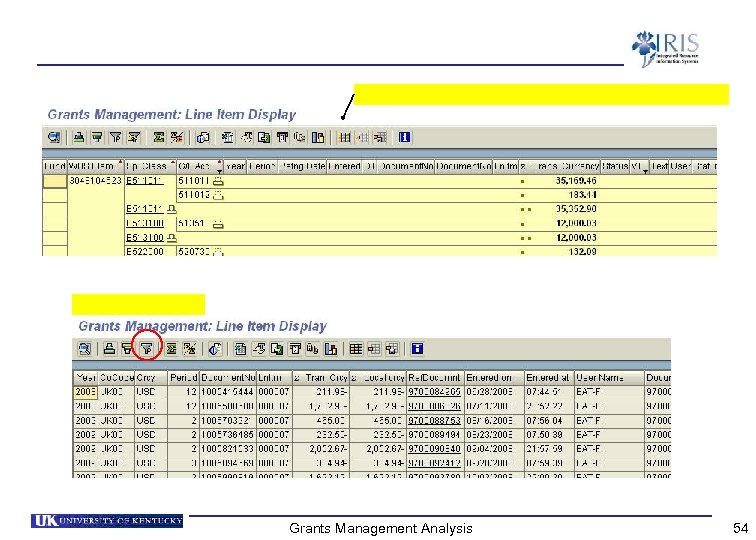Click the Entered on column header

494,378
